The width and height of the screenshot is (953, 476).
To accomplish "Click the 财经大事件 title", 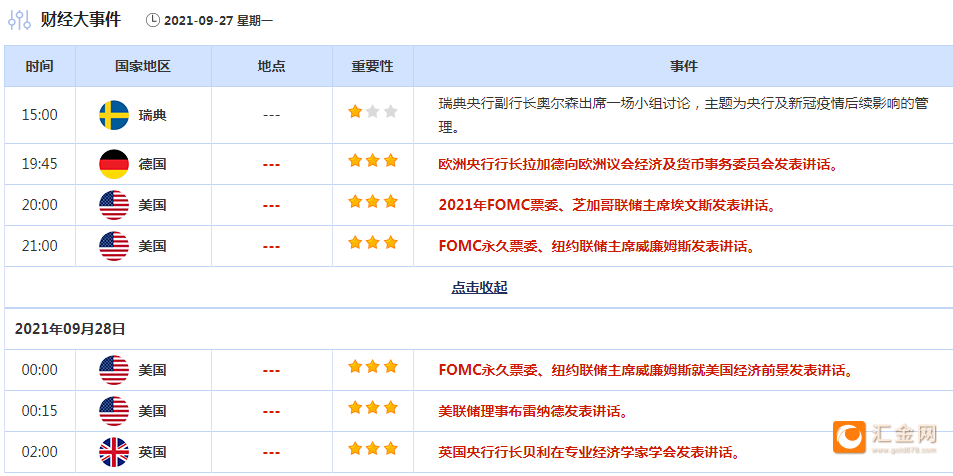I will pyautogui.click(x=81, y=20).
